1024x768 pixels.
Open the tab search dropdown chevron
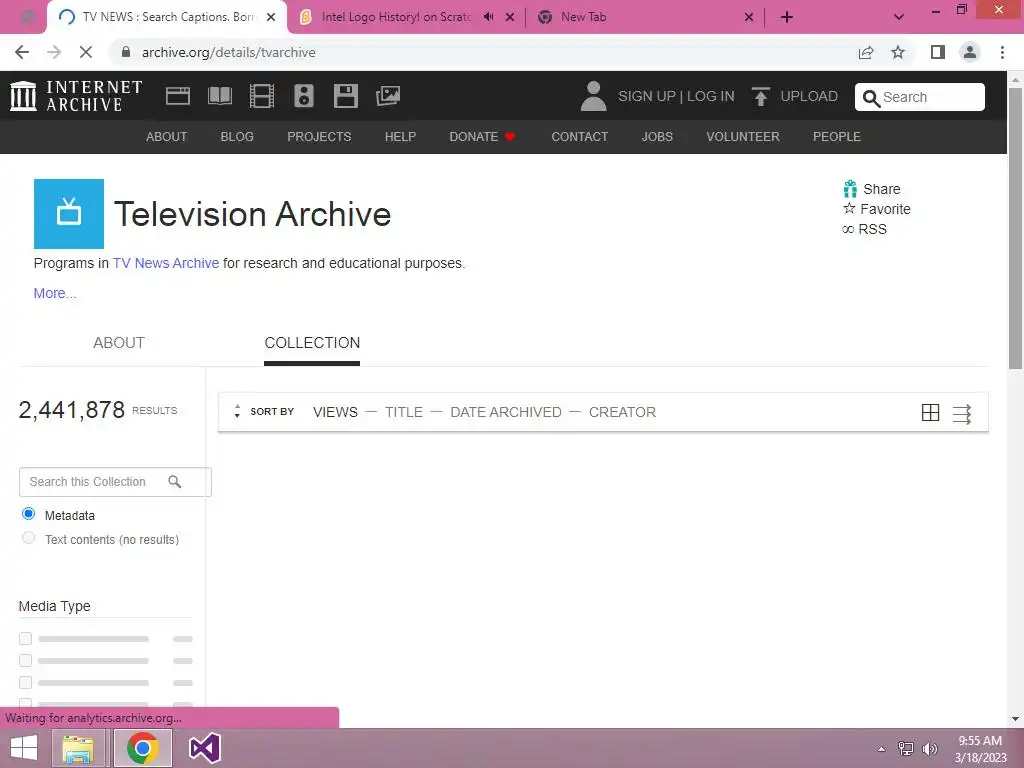click(x=899, y=17)
